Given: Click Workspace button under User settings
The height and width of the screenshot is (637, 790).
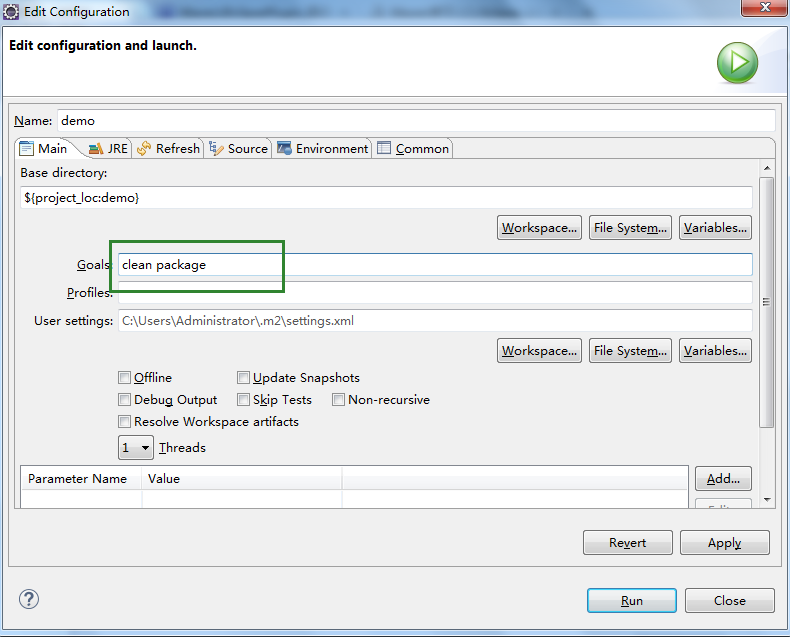Looking at the screenshot, I should pos(539,351).
